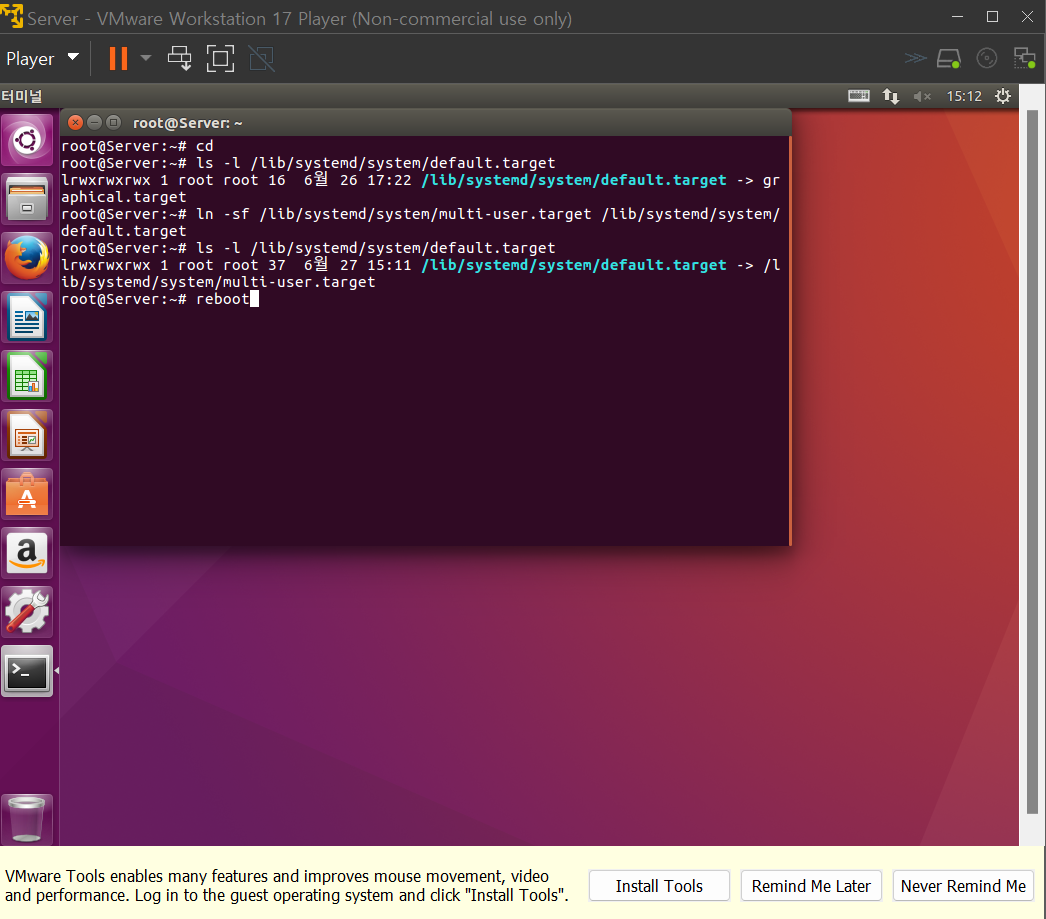Click the 'root@Server:~# cd' line
The height and width of the screenshot is (919, 1046).
tap(137, 145)
